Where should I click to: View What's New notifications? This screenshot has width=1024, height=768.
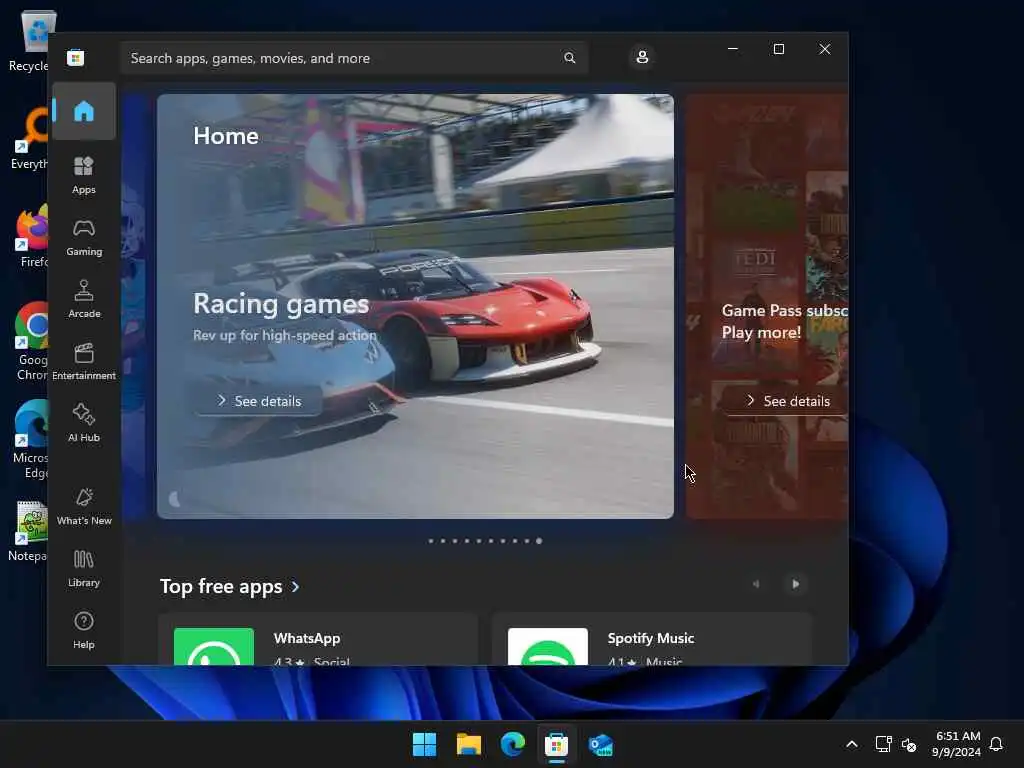pos(84,506)
